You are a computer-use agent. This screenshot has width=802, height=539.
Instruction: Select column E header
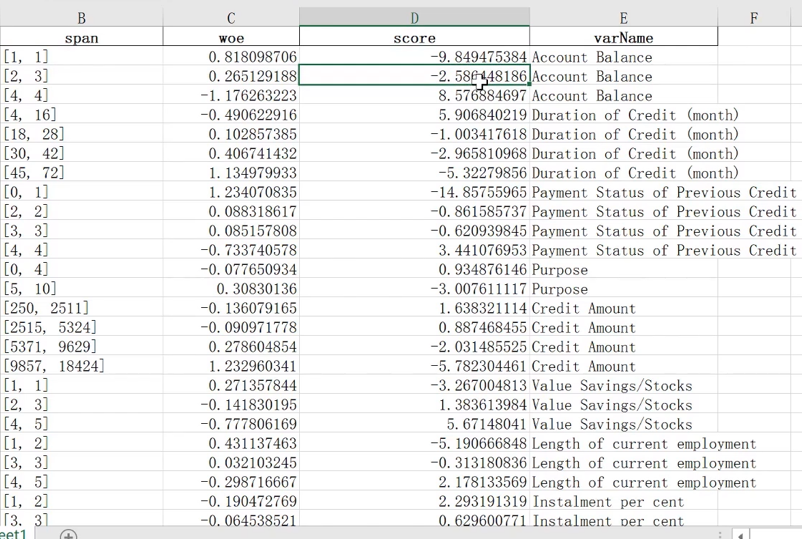click(623, 18)
